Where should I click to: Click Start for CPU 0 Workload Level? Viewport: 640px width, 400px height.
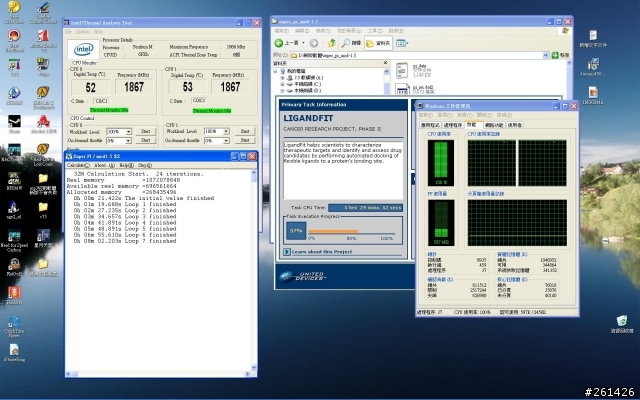(x=146, y=131)
